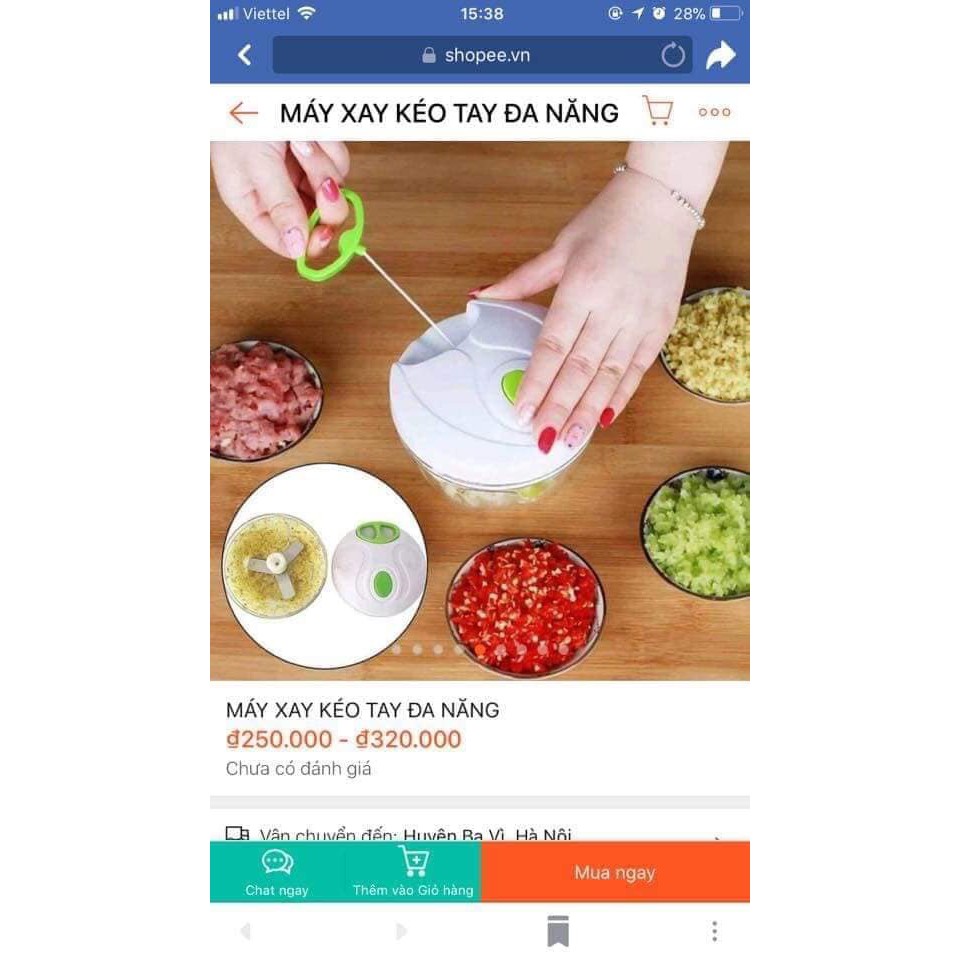Image resolution: width=960 pixels, height=960 pixels.
Task: Add item via Thêm vào Giỏ hàng
Action: pyautogui.click(x=413, y=872)
